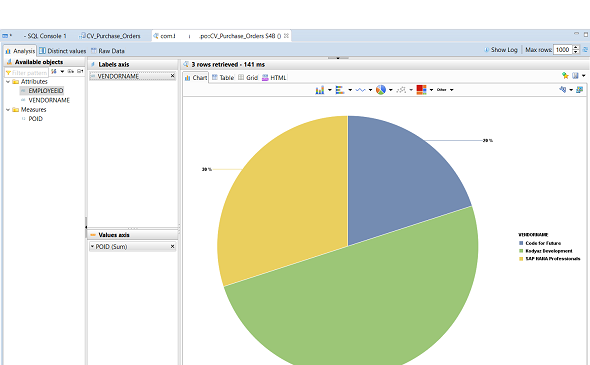Screen dimensions: 590x365
Task: Remove POID (Sum) from Values axis
Action: (172, 246)
